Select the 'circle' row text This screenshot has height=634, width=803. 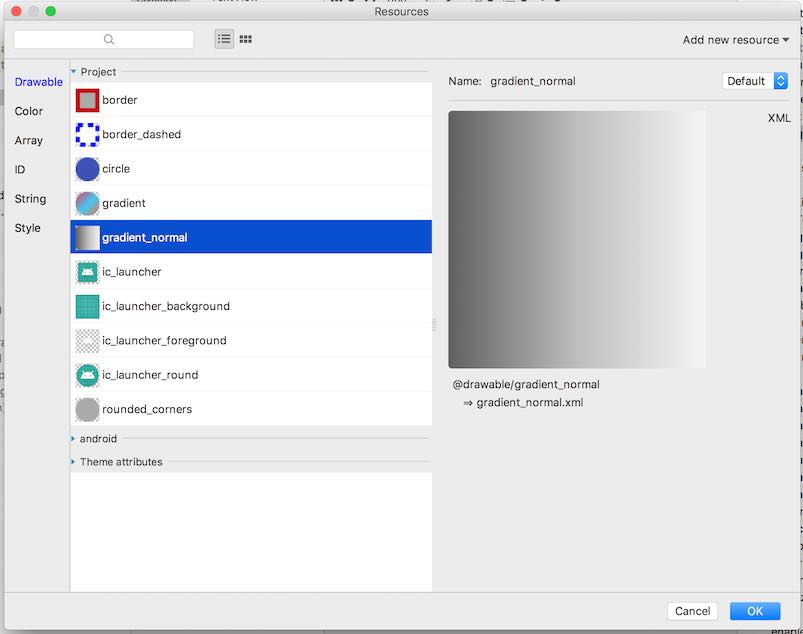coord(116,168)
